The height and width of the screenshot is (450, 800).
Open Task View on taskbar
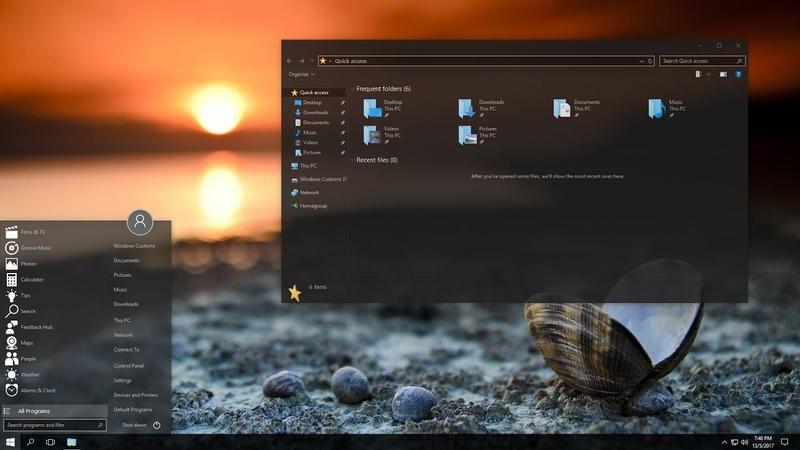50,442
